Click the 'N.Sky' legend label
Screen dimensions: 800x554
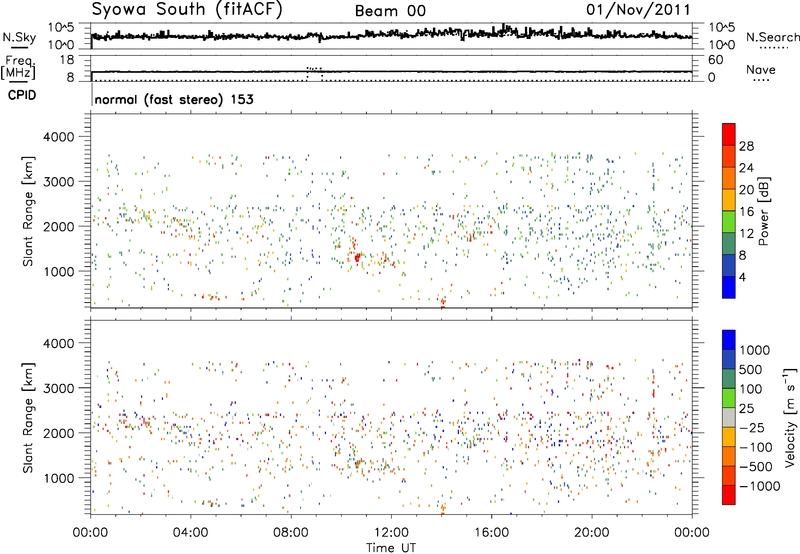click(x=19, y=37)
